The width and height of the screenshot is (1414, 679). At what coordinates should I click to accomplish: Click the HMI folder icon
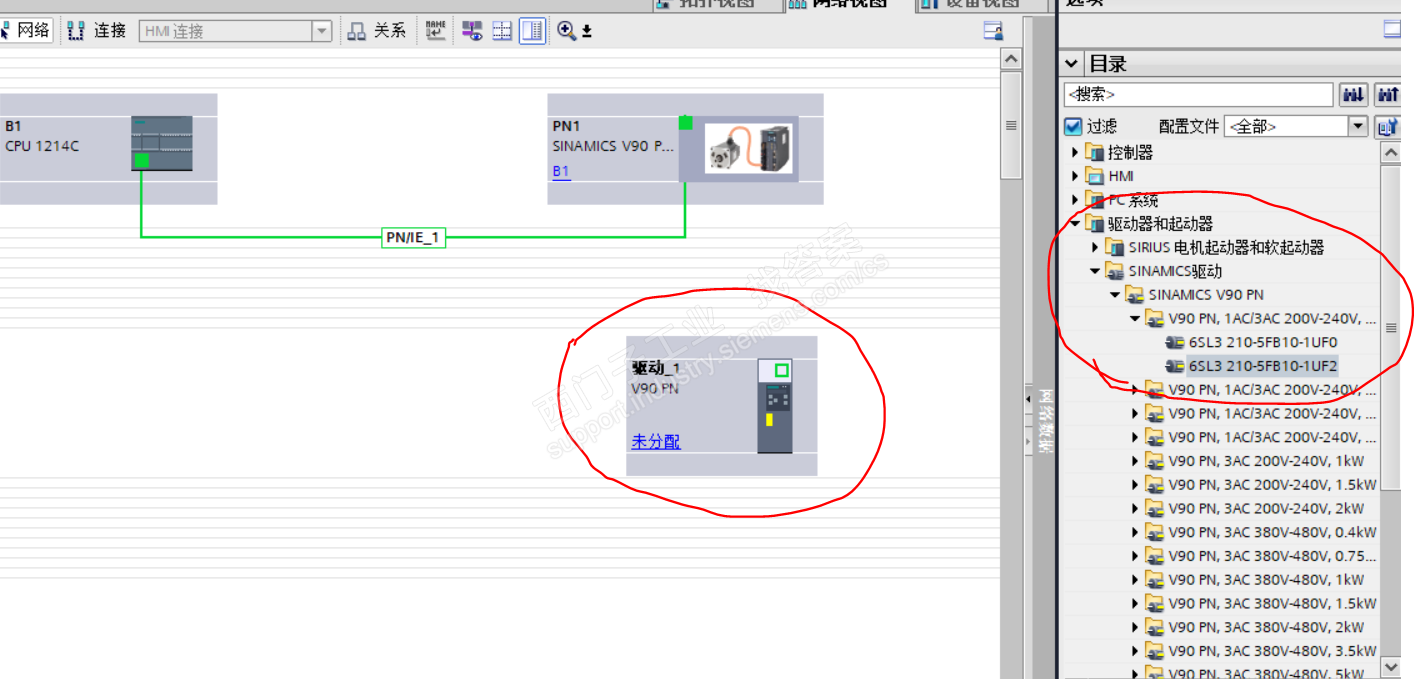click(1094, 176)
